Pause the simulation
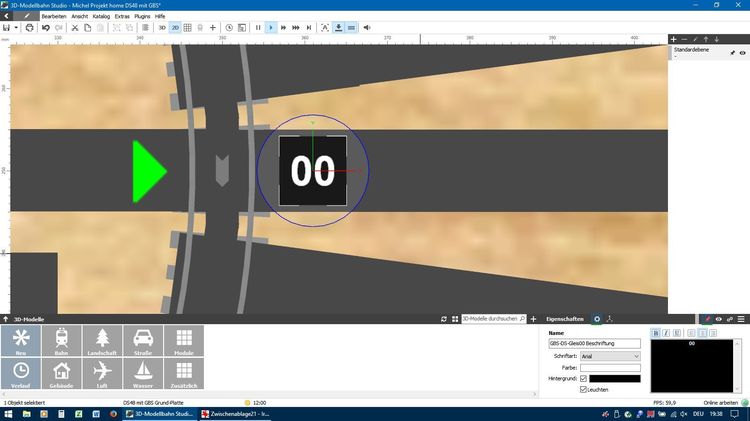The image size is (750, 421). (x=258, y=28)
